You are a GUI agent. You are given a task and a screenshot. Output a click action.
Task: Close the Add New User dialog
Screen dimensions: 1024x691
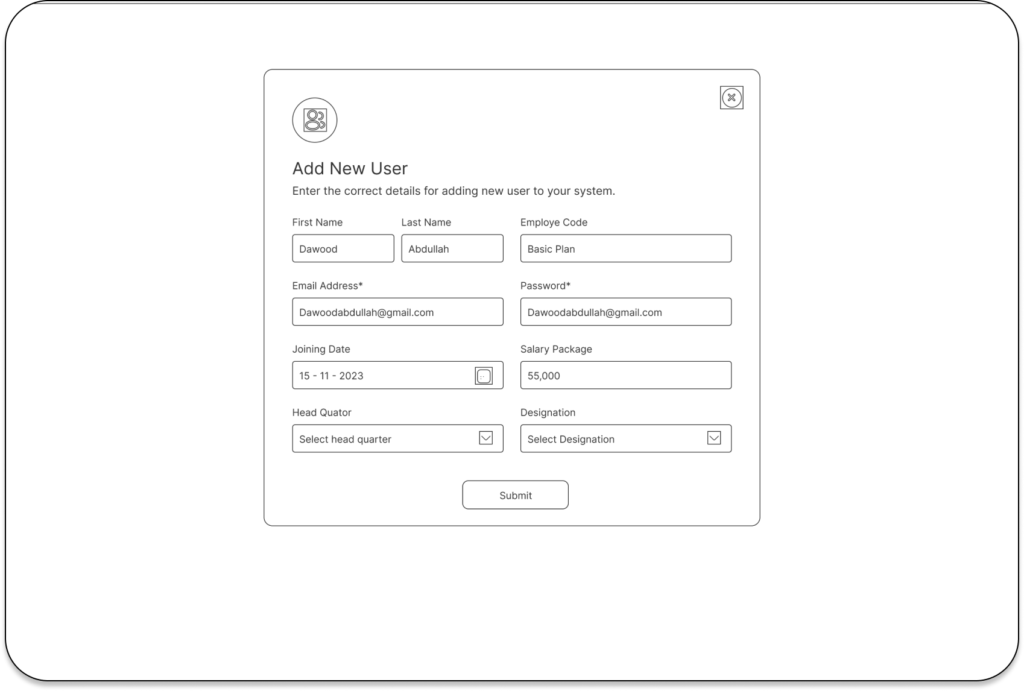[731, 98]
